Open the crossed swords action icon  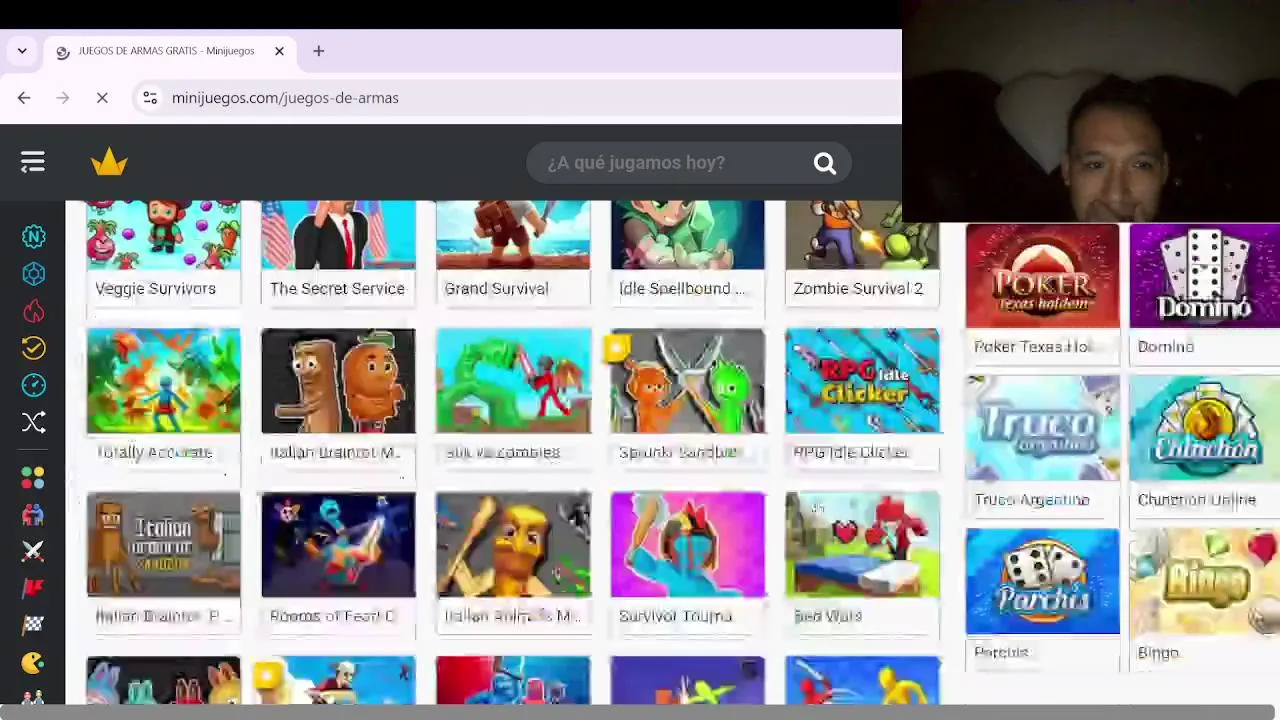[33, 551]
